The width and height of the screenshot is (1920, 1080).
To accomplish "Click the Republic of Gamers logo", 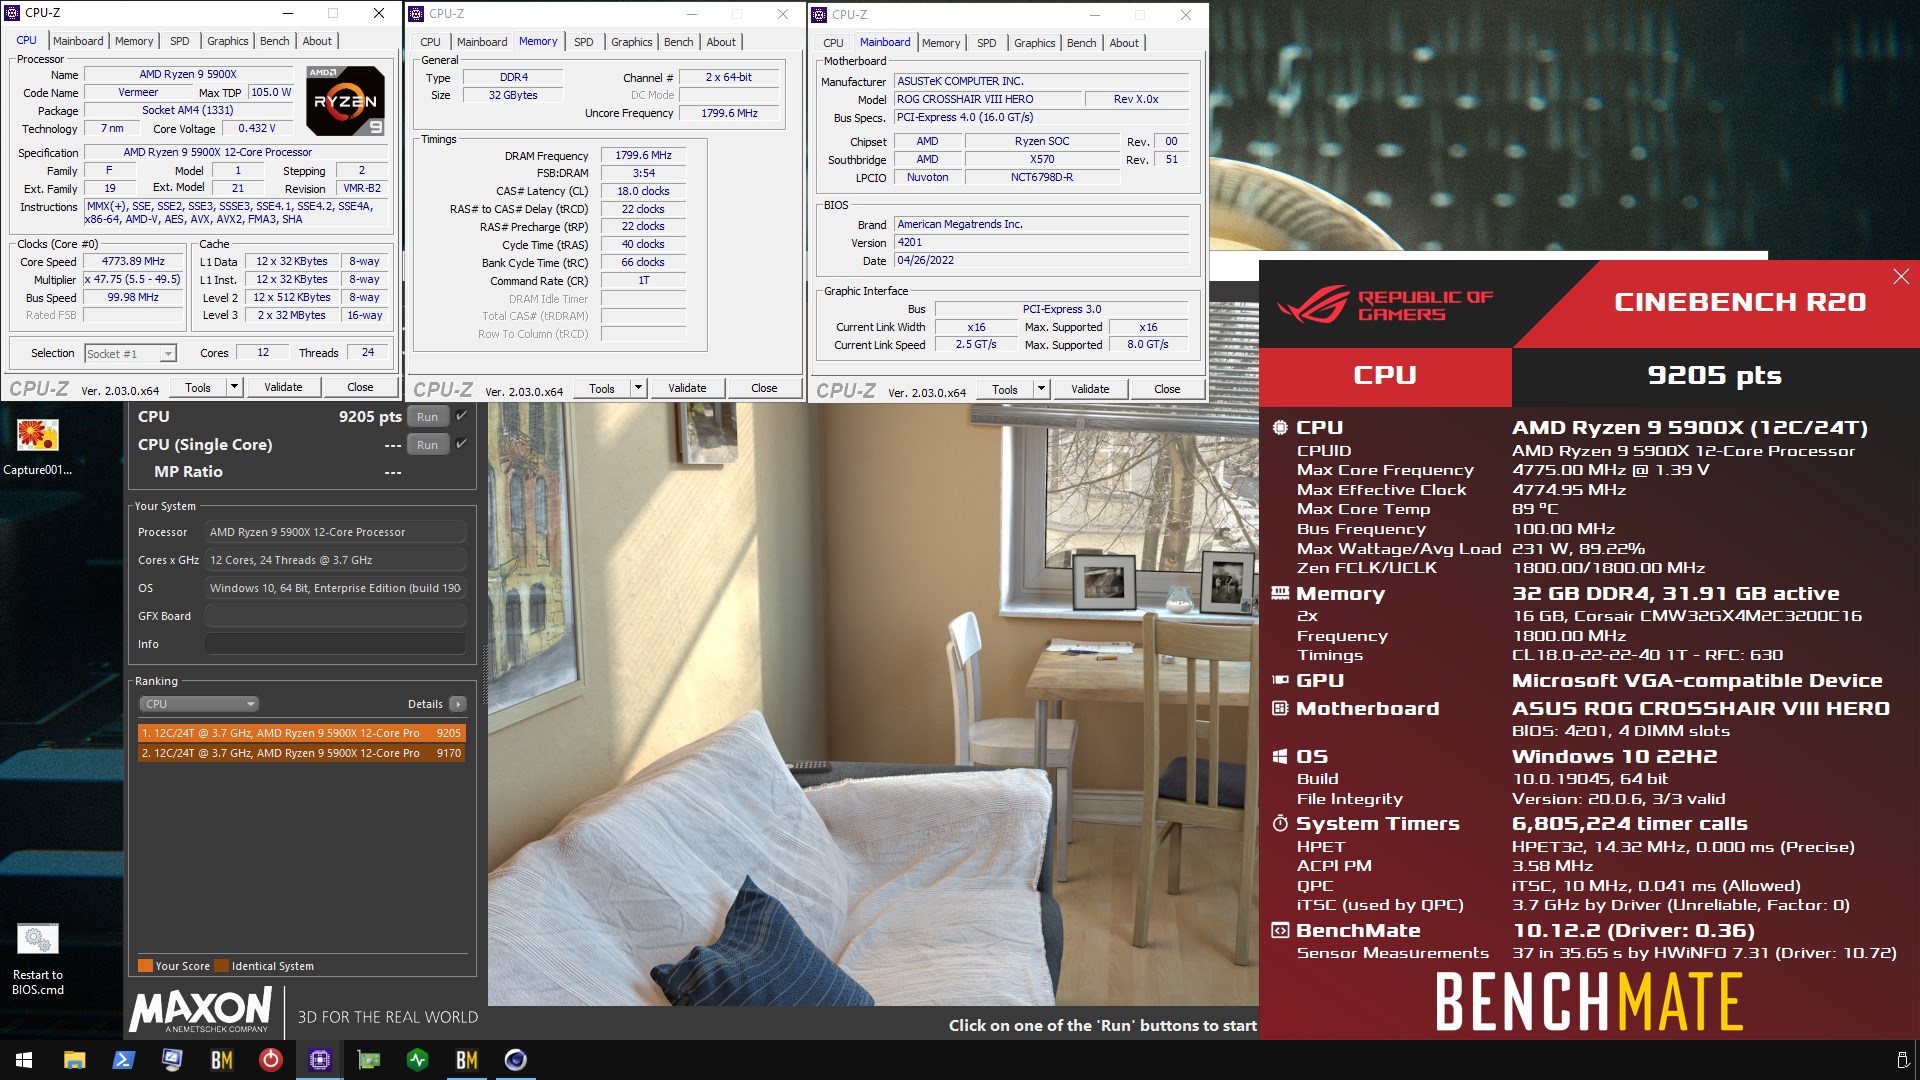I will [x=1385, y=305].
